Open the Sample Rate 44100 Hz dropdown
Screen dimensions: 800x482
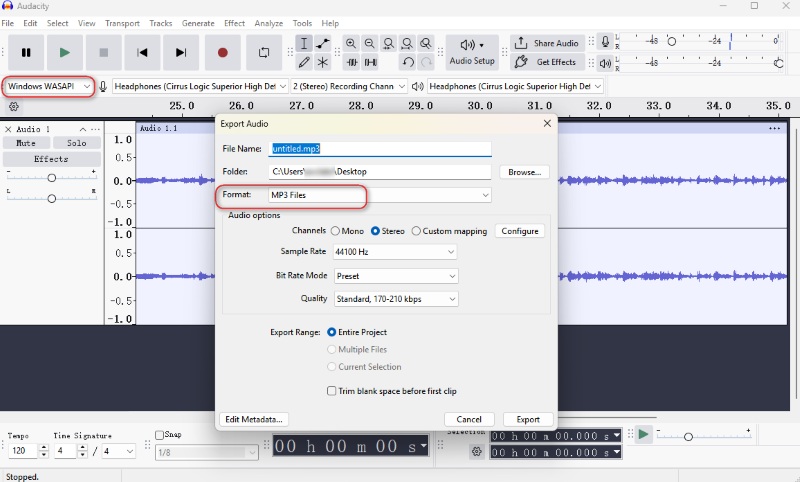point(395,252)
